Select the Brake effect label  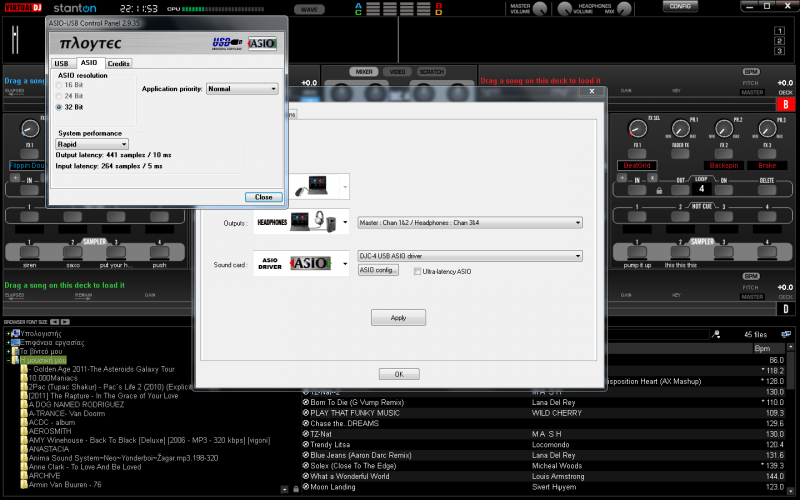pos(767,165)
